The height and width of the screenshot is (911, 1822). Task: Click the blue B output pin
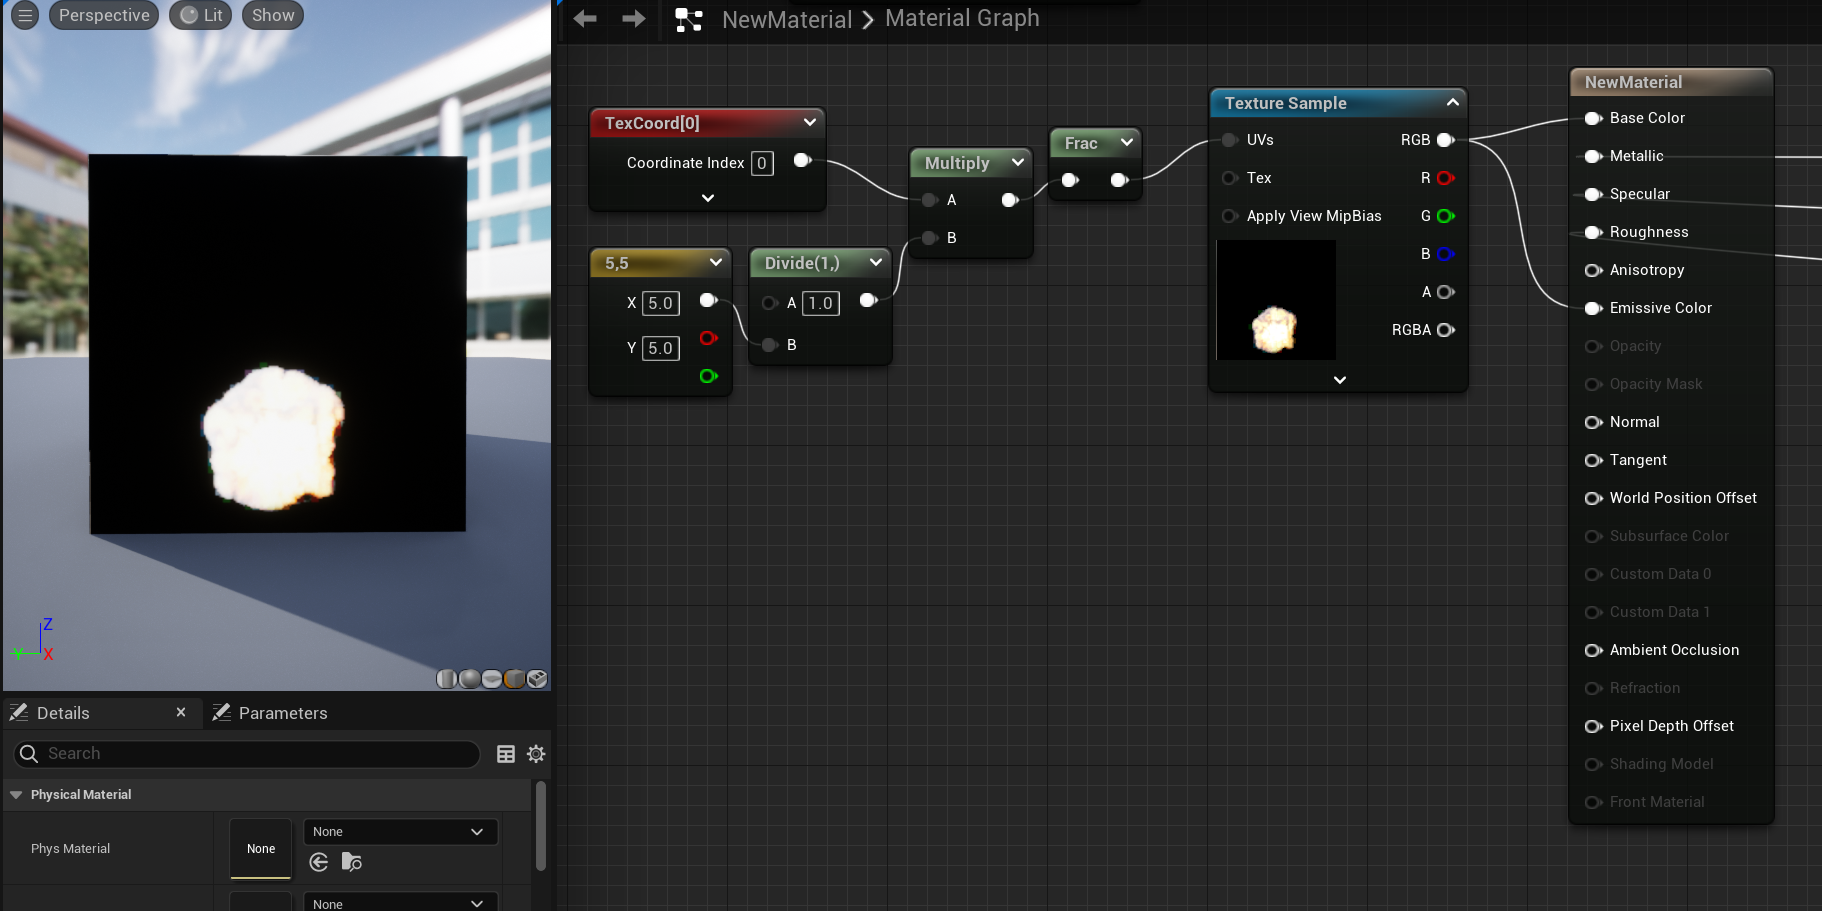coord(1446,254)
